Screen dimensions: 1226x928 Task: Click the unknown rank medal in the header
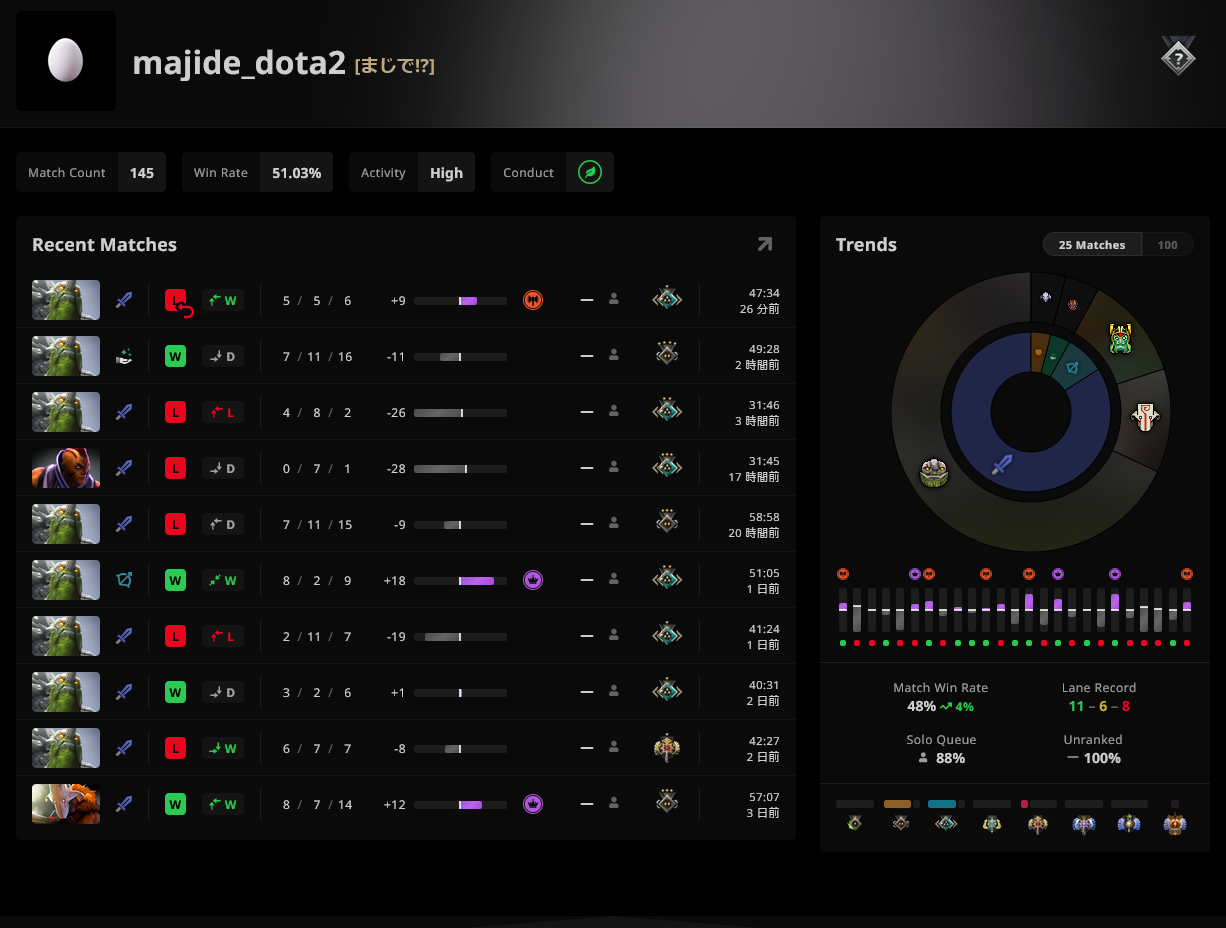point(1178,56)
